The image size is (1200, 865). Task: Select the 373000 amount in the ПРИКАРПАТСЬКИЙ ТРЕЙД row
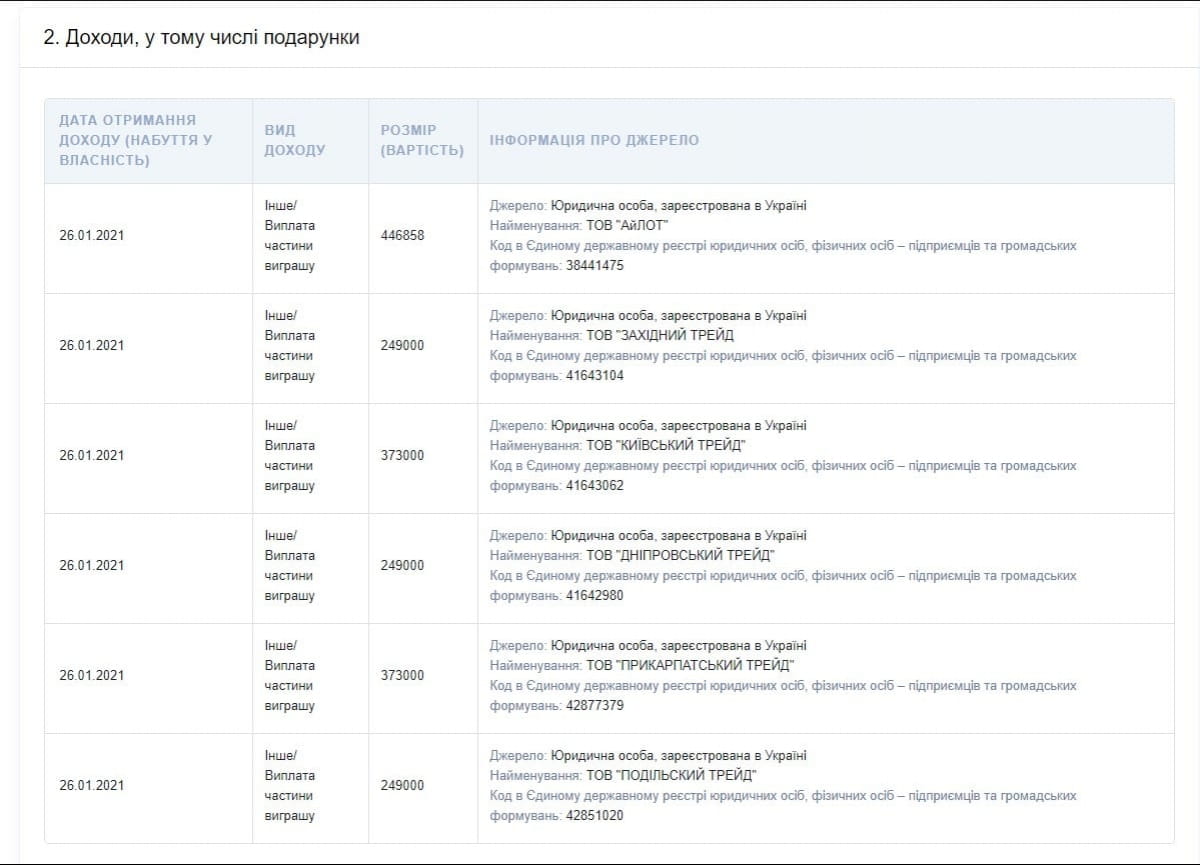pos(402,675)
